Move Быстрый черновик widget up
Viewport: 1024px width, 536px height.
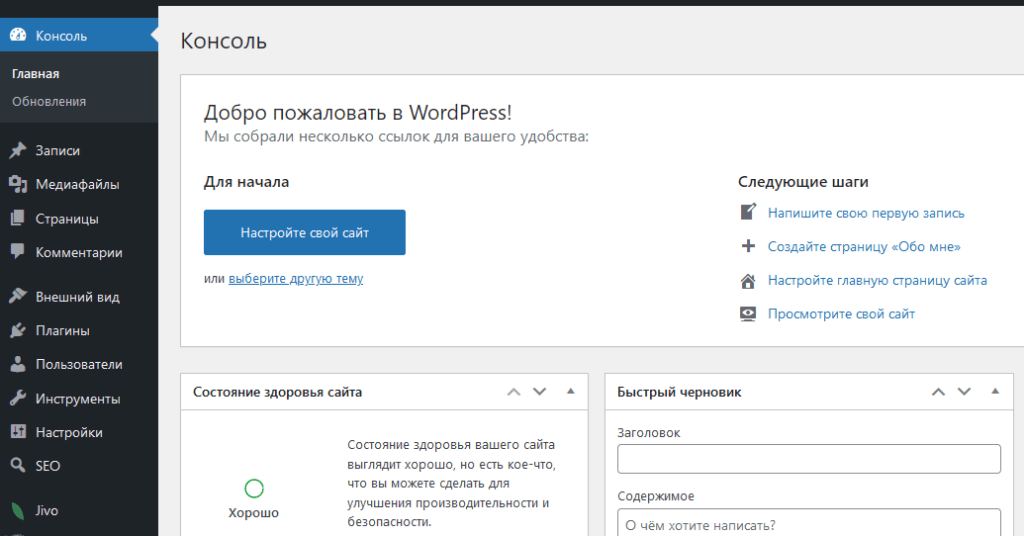[x=938, y=392]
